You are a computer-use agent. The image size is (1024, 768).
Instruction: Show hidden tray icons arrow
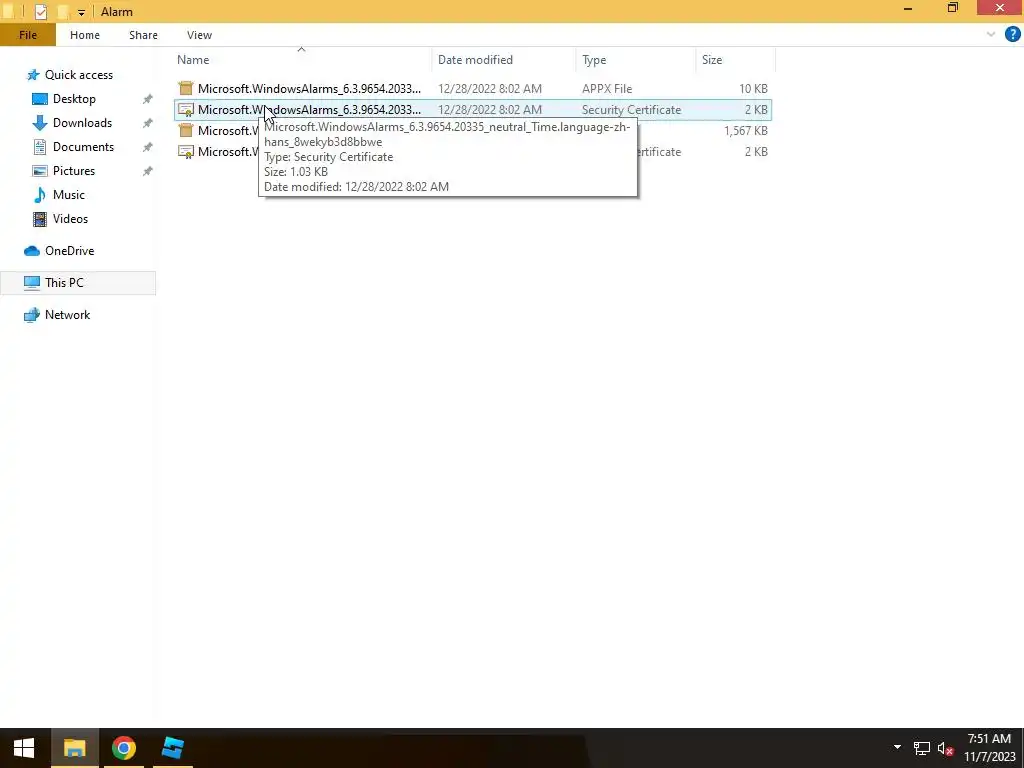coord(897,747)
